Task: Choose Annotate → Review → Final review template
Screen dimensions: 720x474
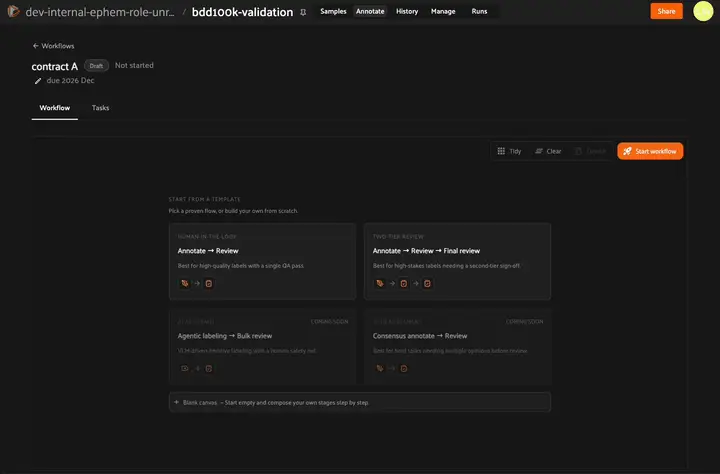Action: [x=457, y=261]
